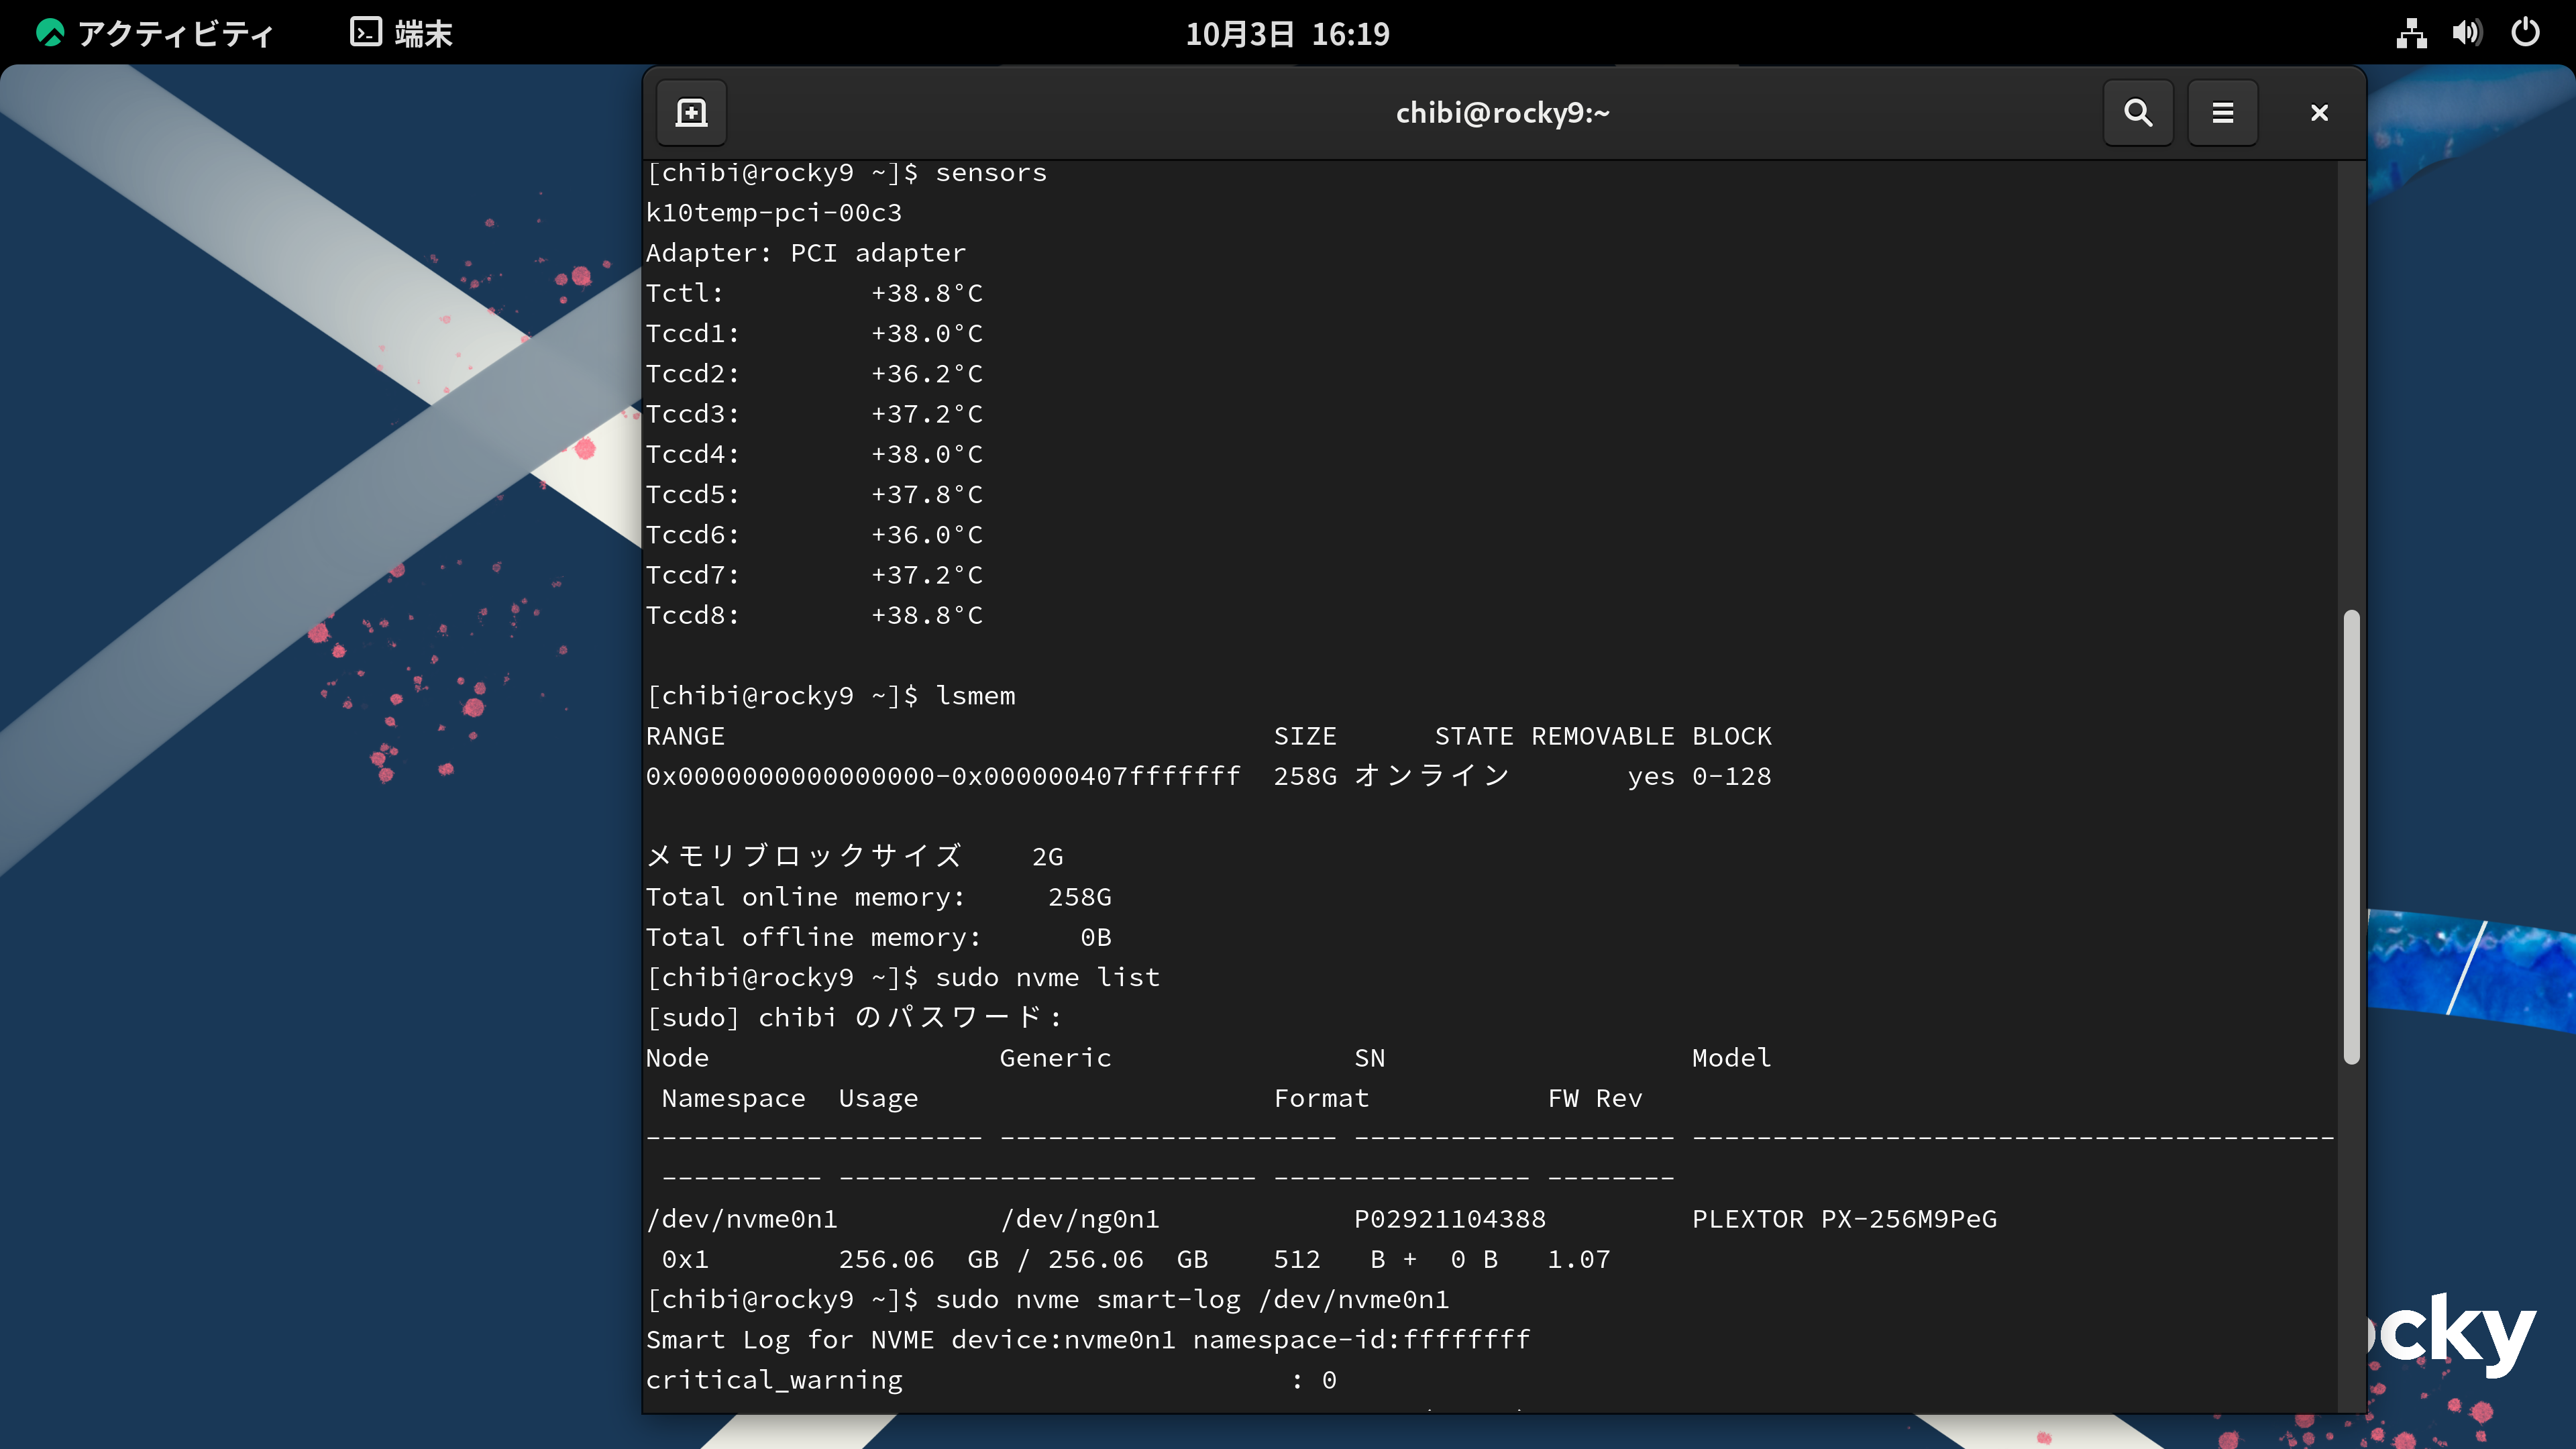
Task: Click the wired network status icon
Action: (2411, 34)
